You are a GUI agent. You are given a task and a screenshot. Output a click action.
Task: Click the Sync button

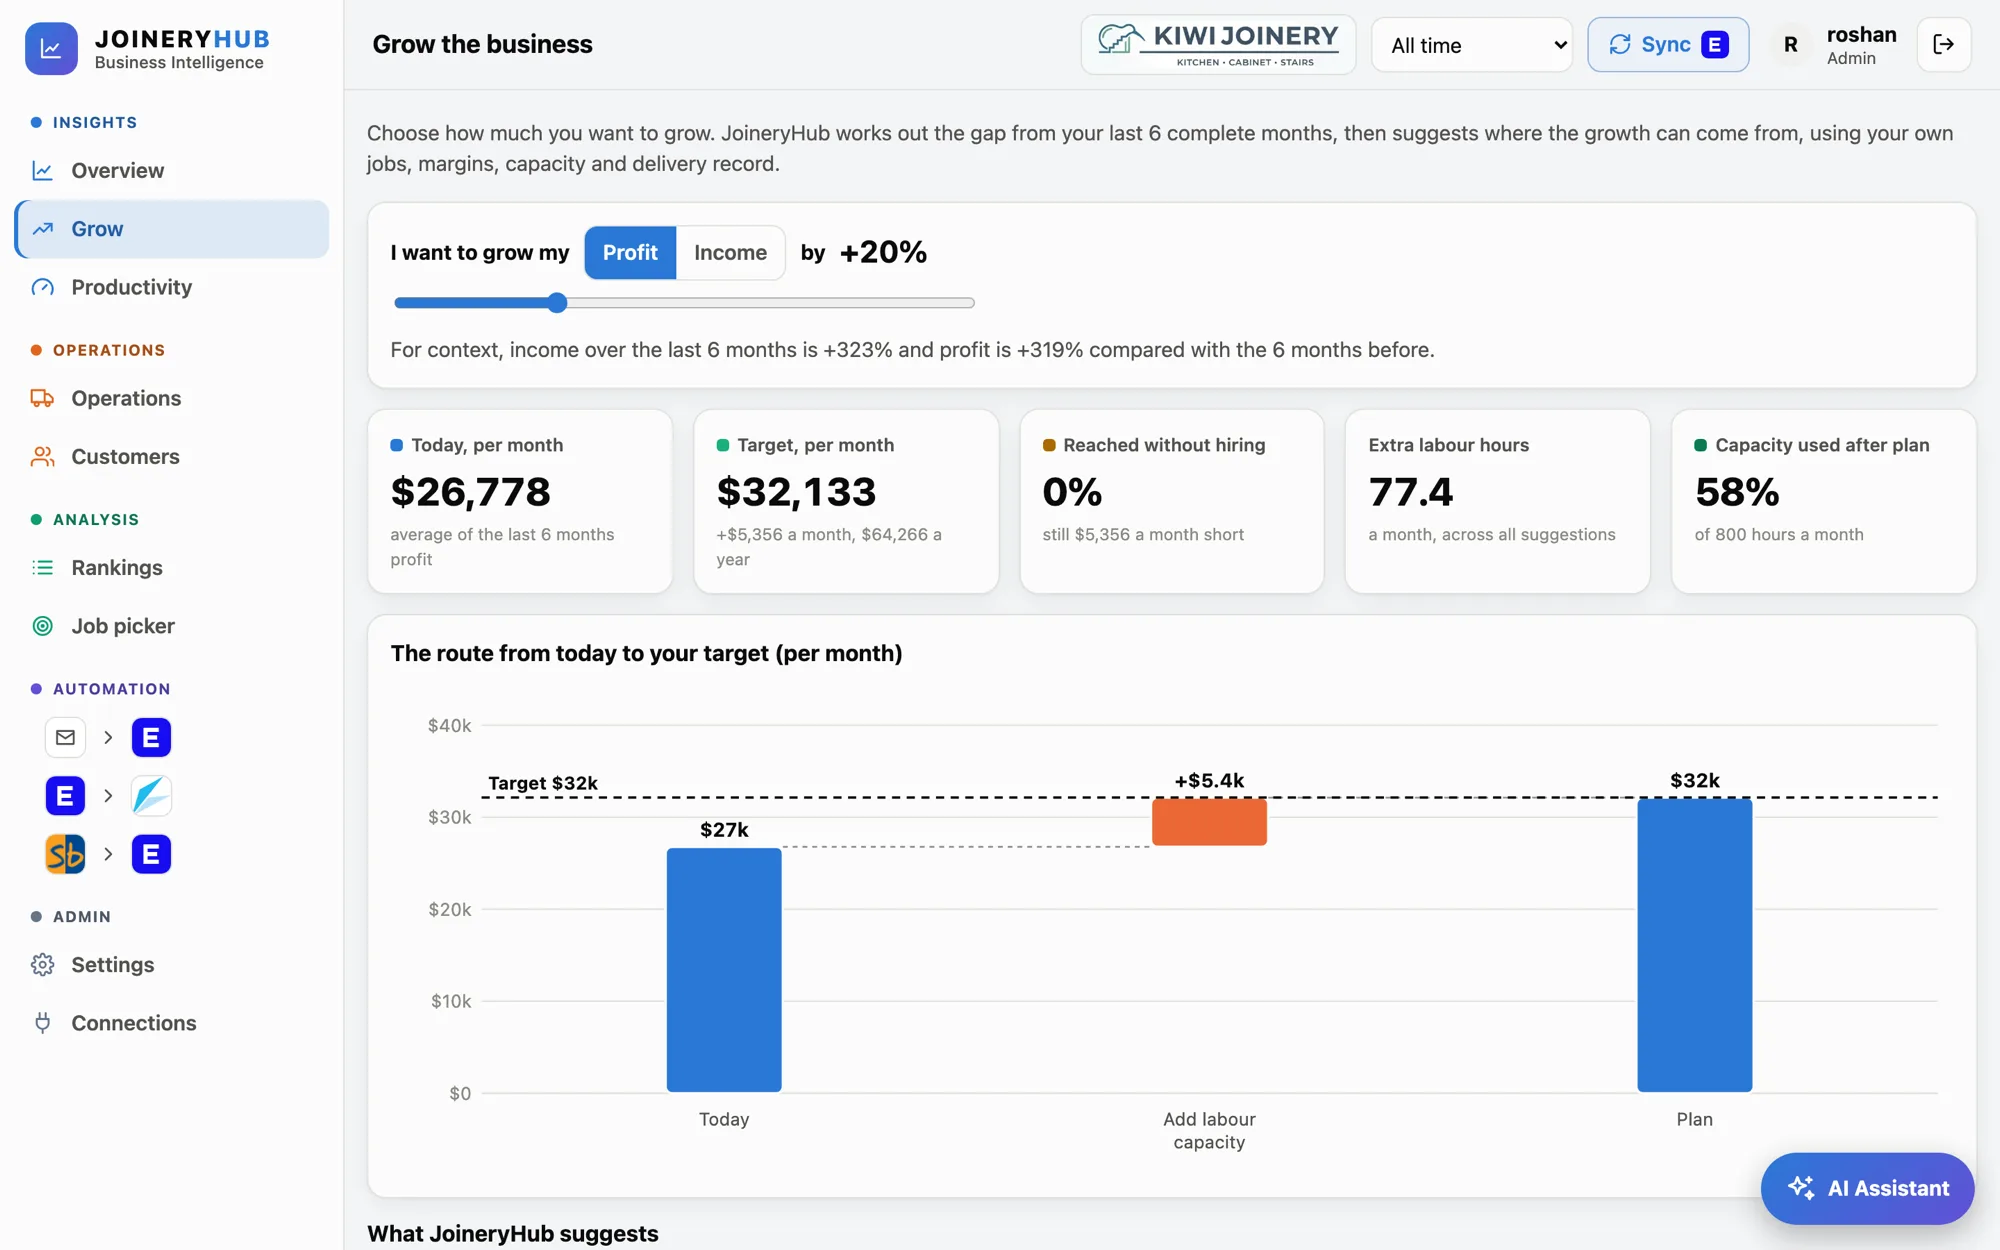(1668, 45)
